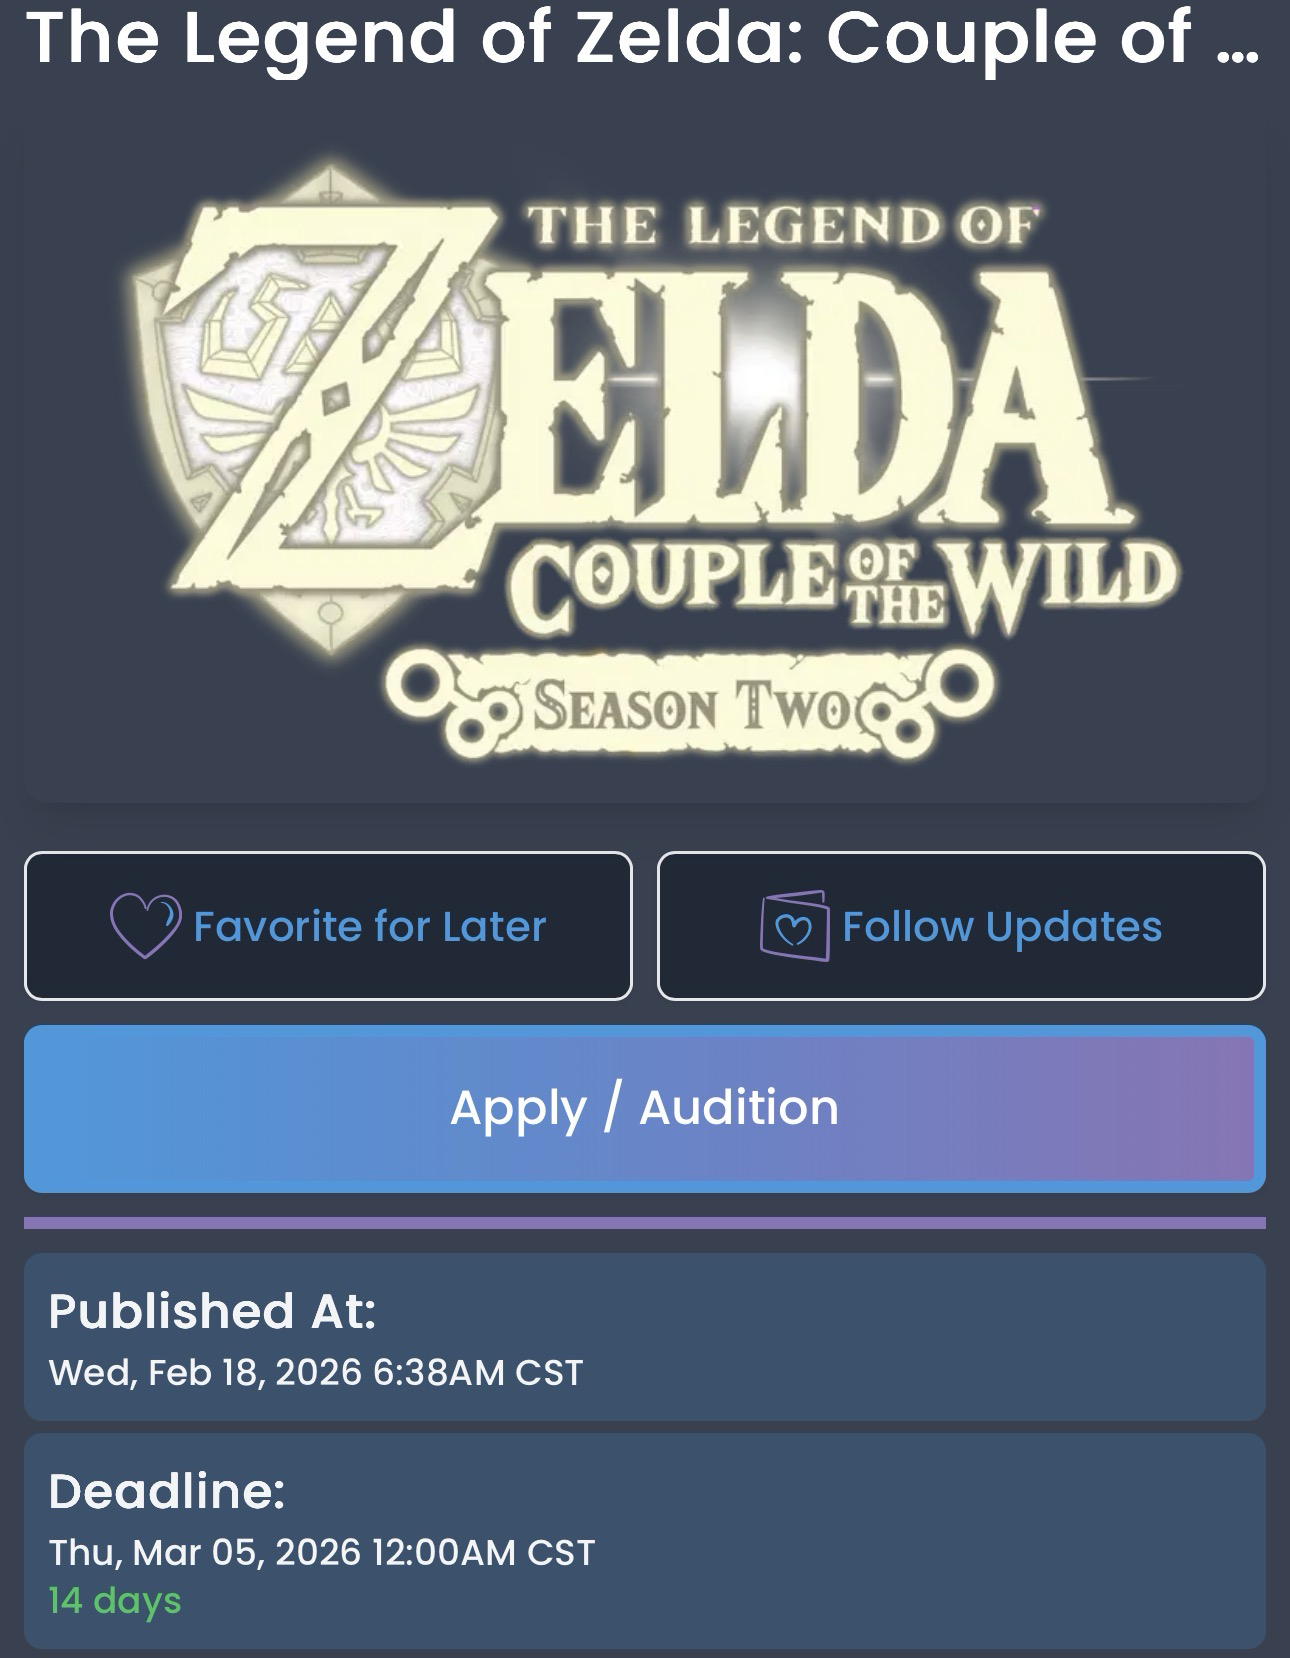
Task: Open the truncated Legend of Zelda page title
Action: 610,40
